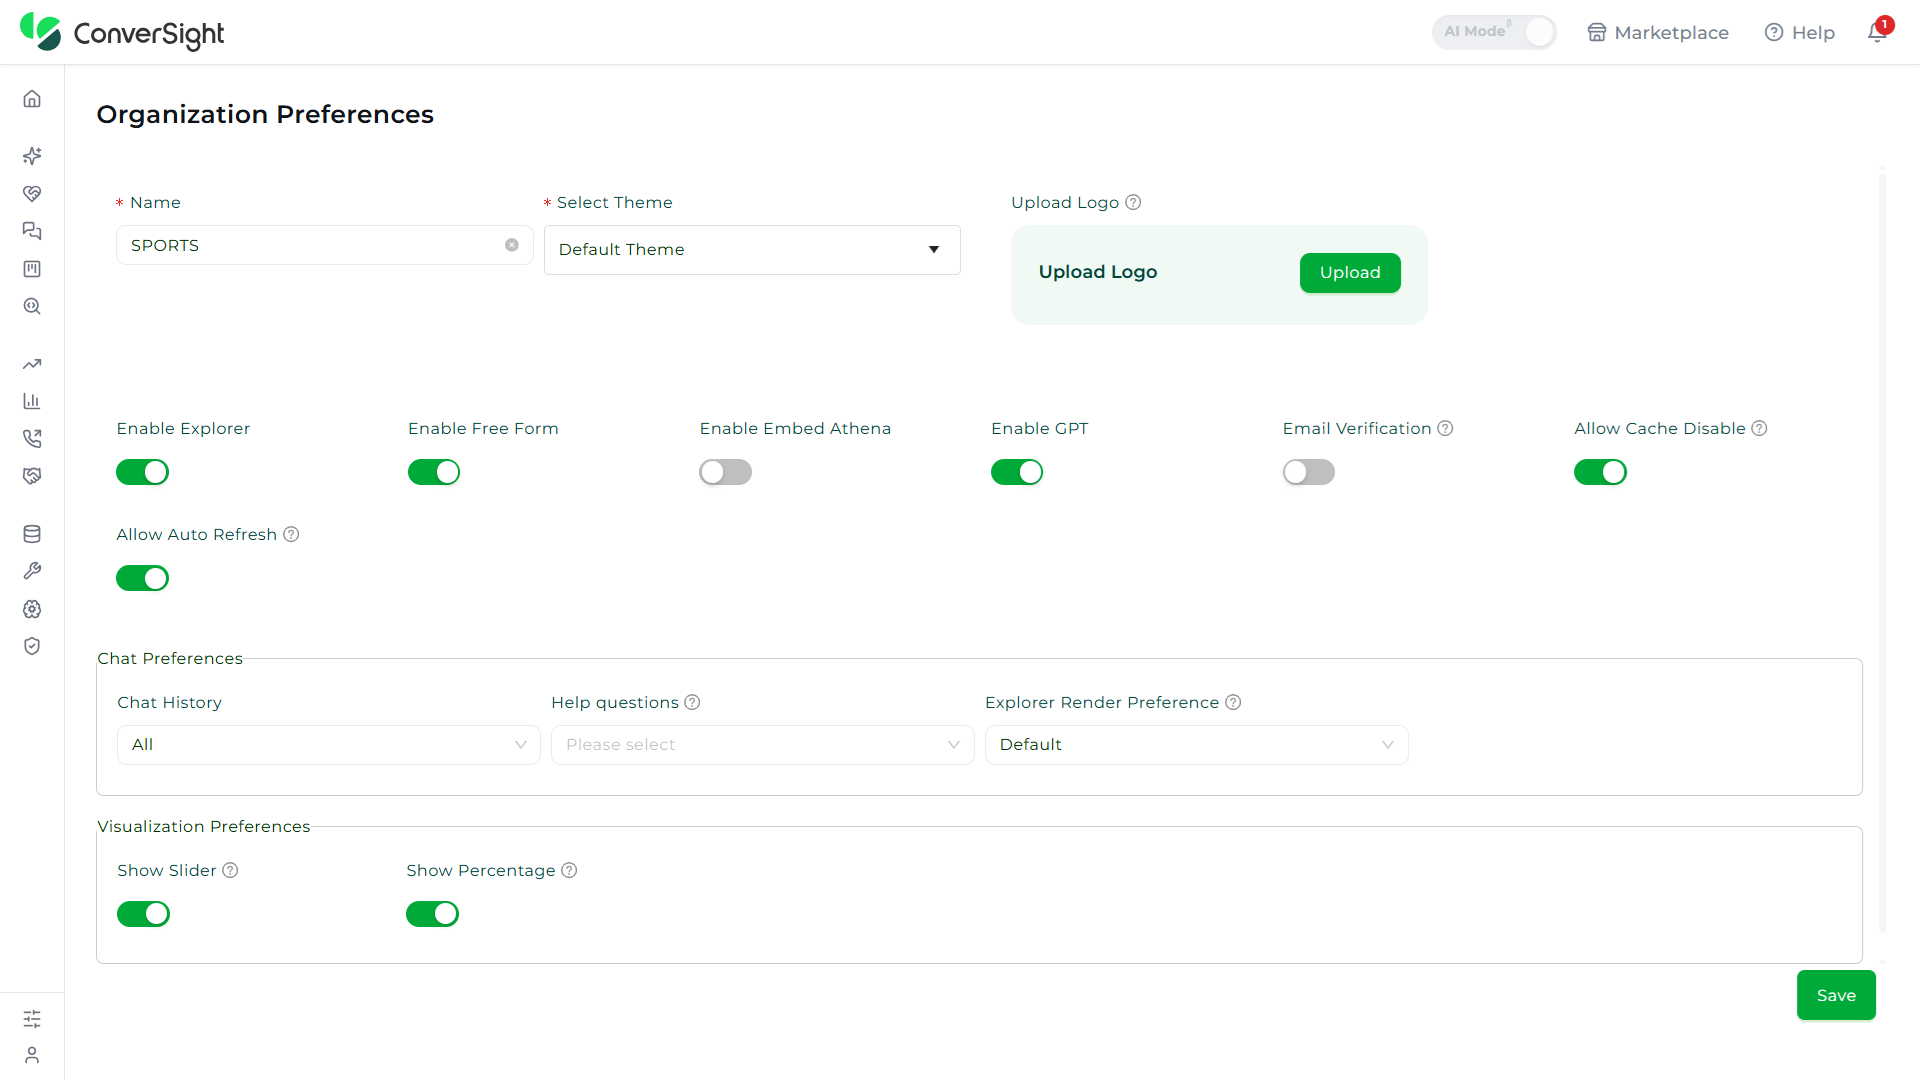Open the outgoing phone call sidebar icon
1920x1080 pixels.
click(x=32, y=438)
